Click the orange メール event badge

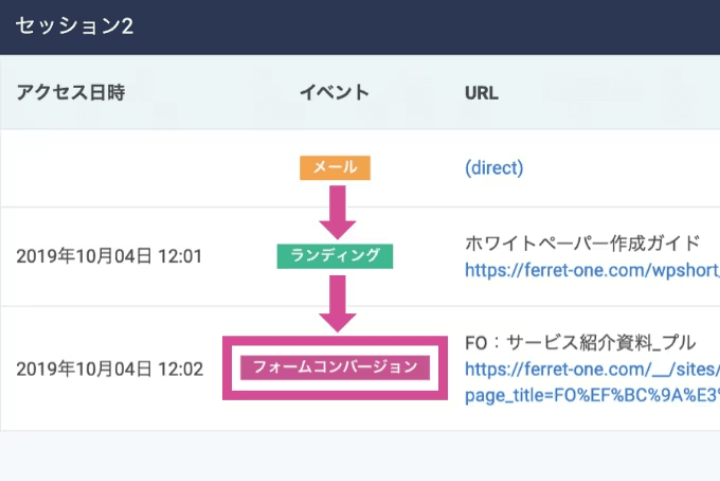coord(335,168)
